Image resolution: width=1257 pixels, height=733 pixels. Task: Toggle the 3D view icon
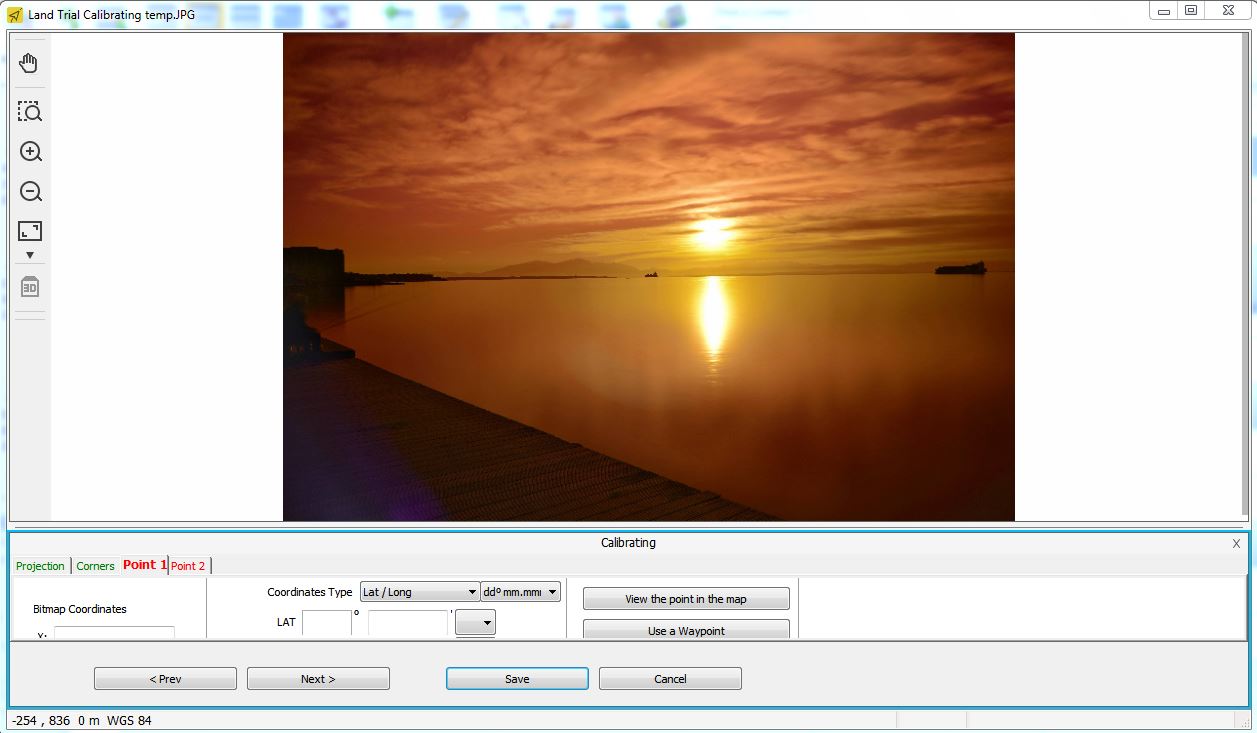point(30,288)
